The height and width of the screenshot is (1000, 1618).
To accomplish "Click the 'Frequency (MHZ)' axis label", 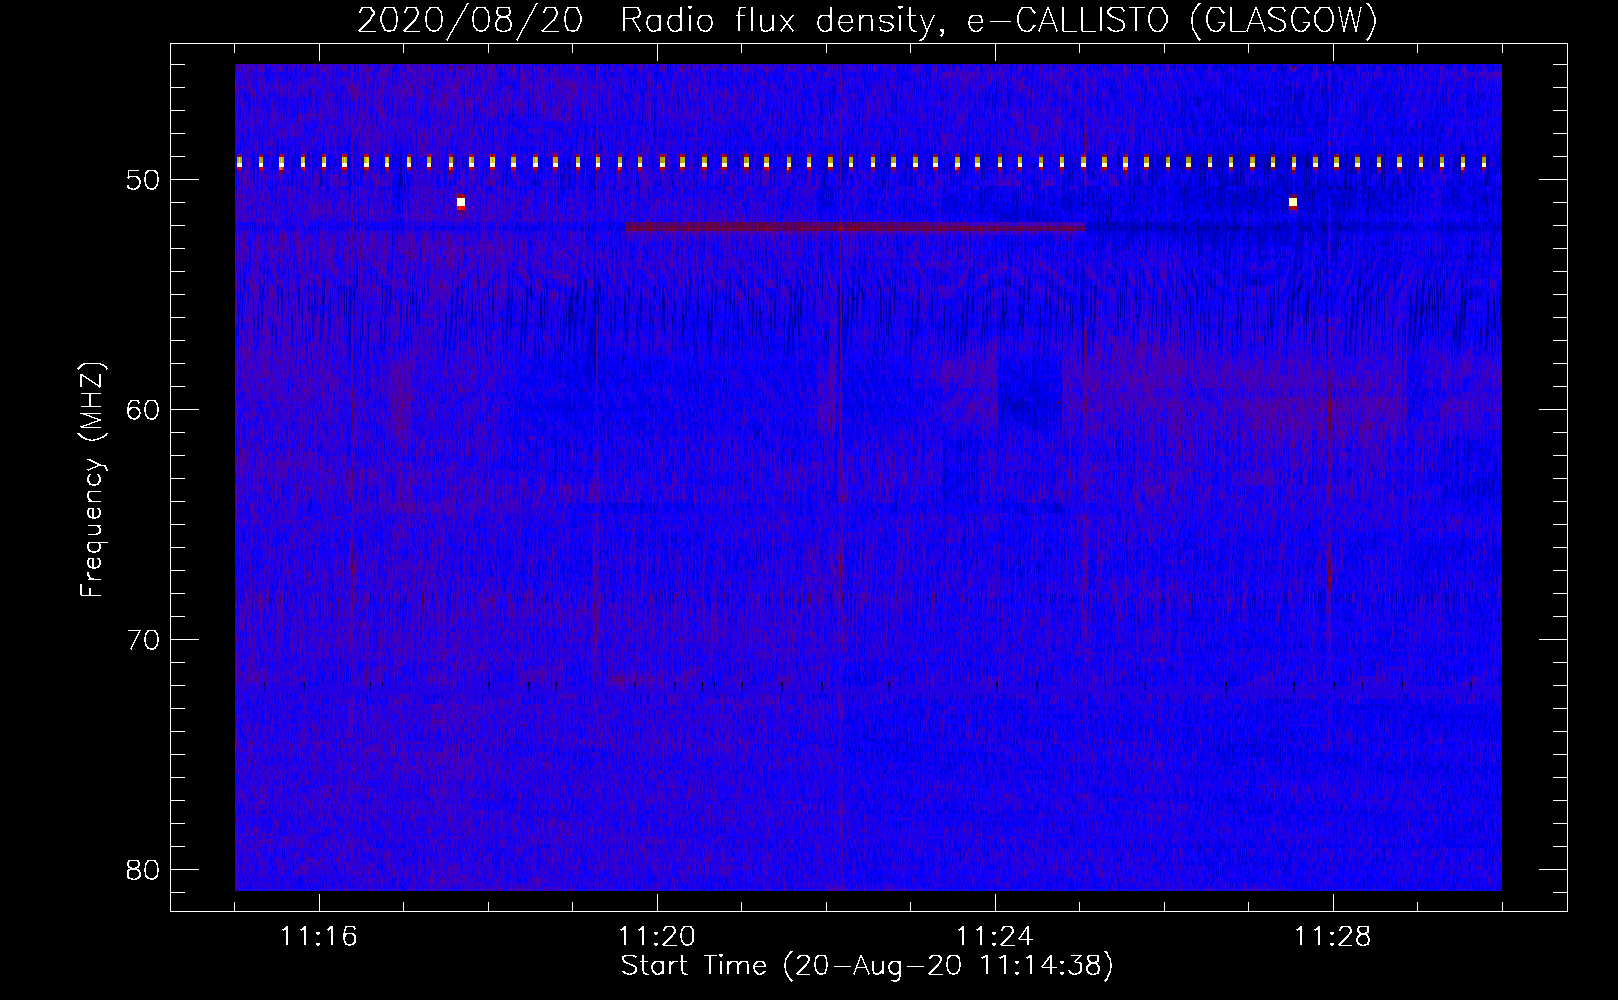I will pos(92,479).
